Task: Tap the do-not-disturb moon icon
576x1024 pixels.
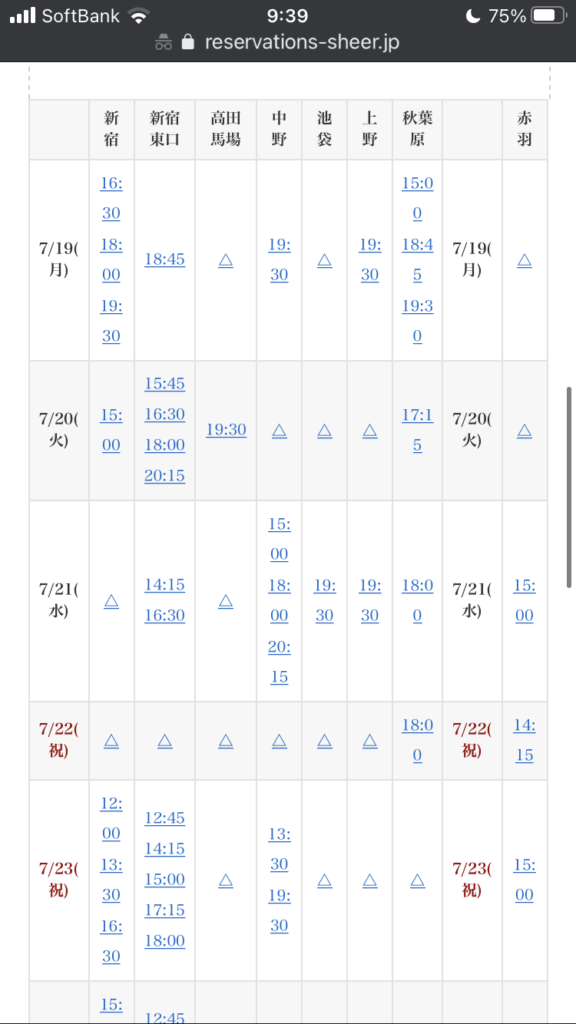Action: click(x=474, y=16)
